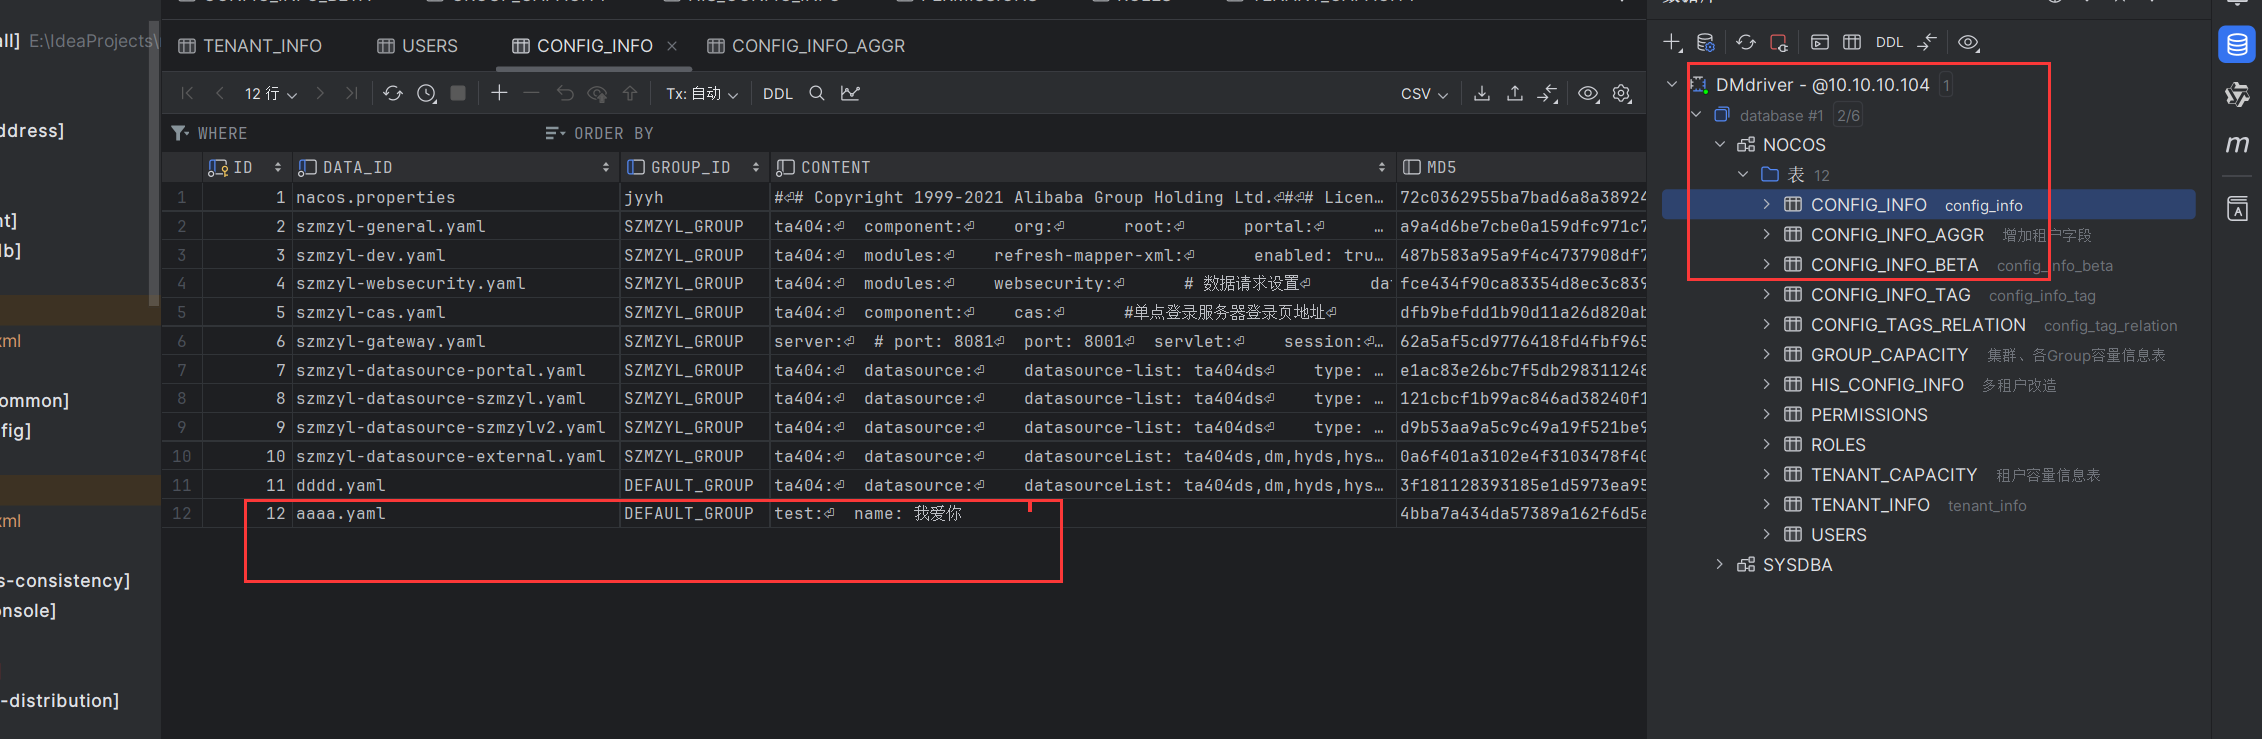This screenshot has width=2262, height=739.
Task: Add a new row with the plus icon
Action: tap(499, 93)
